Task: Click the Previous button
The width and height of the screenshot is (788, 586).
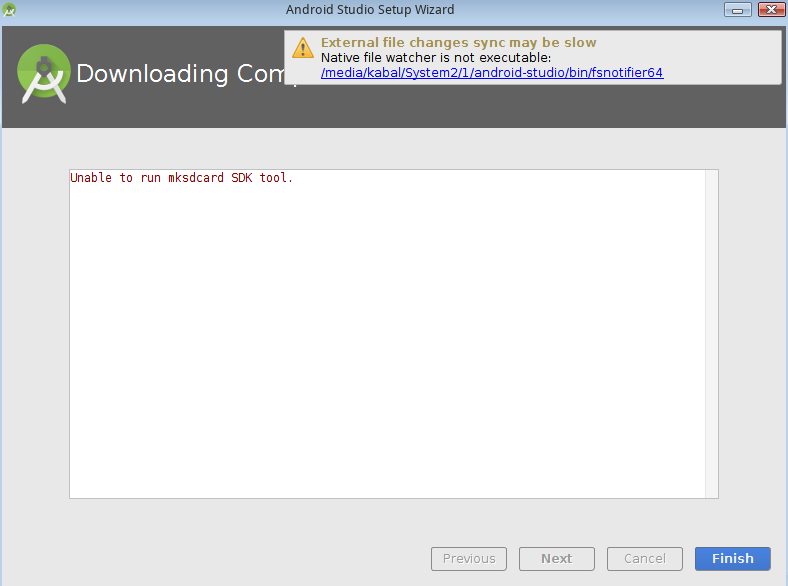Action: [468, 558]
